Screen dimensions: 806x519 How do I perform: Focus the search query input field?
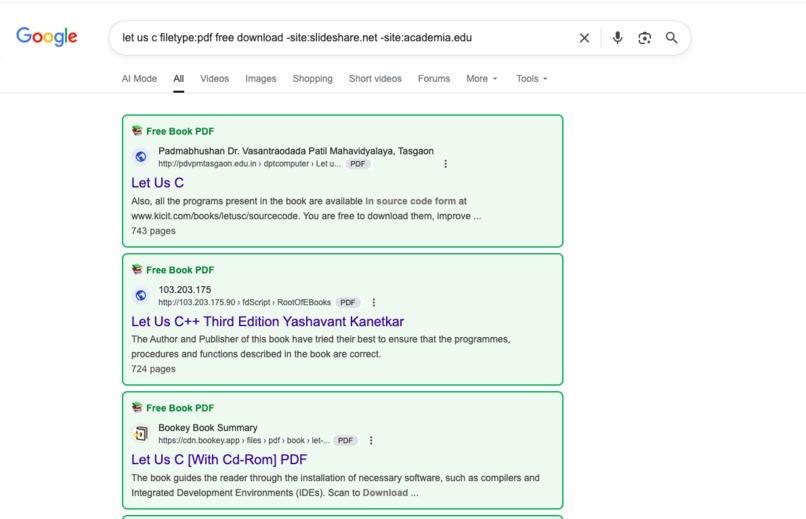pos(344,38)
